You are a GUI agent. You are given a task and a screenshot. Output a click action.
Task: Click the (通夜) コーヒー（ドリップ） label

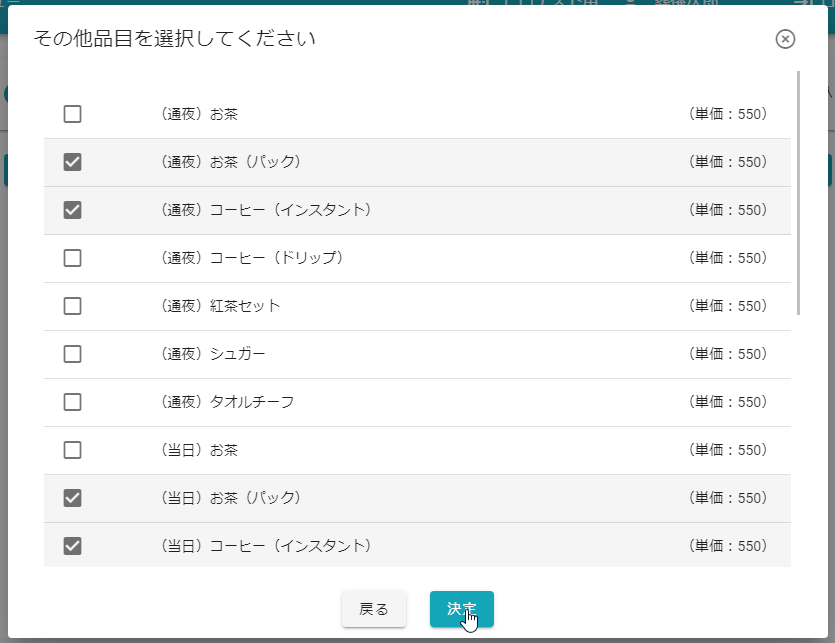coord(251,258)
